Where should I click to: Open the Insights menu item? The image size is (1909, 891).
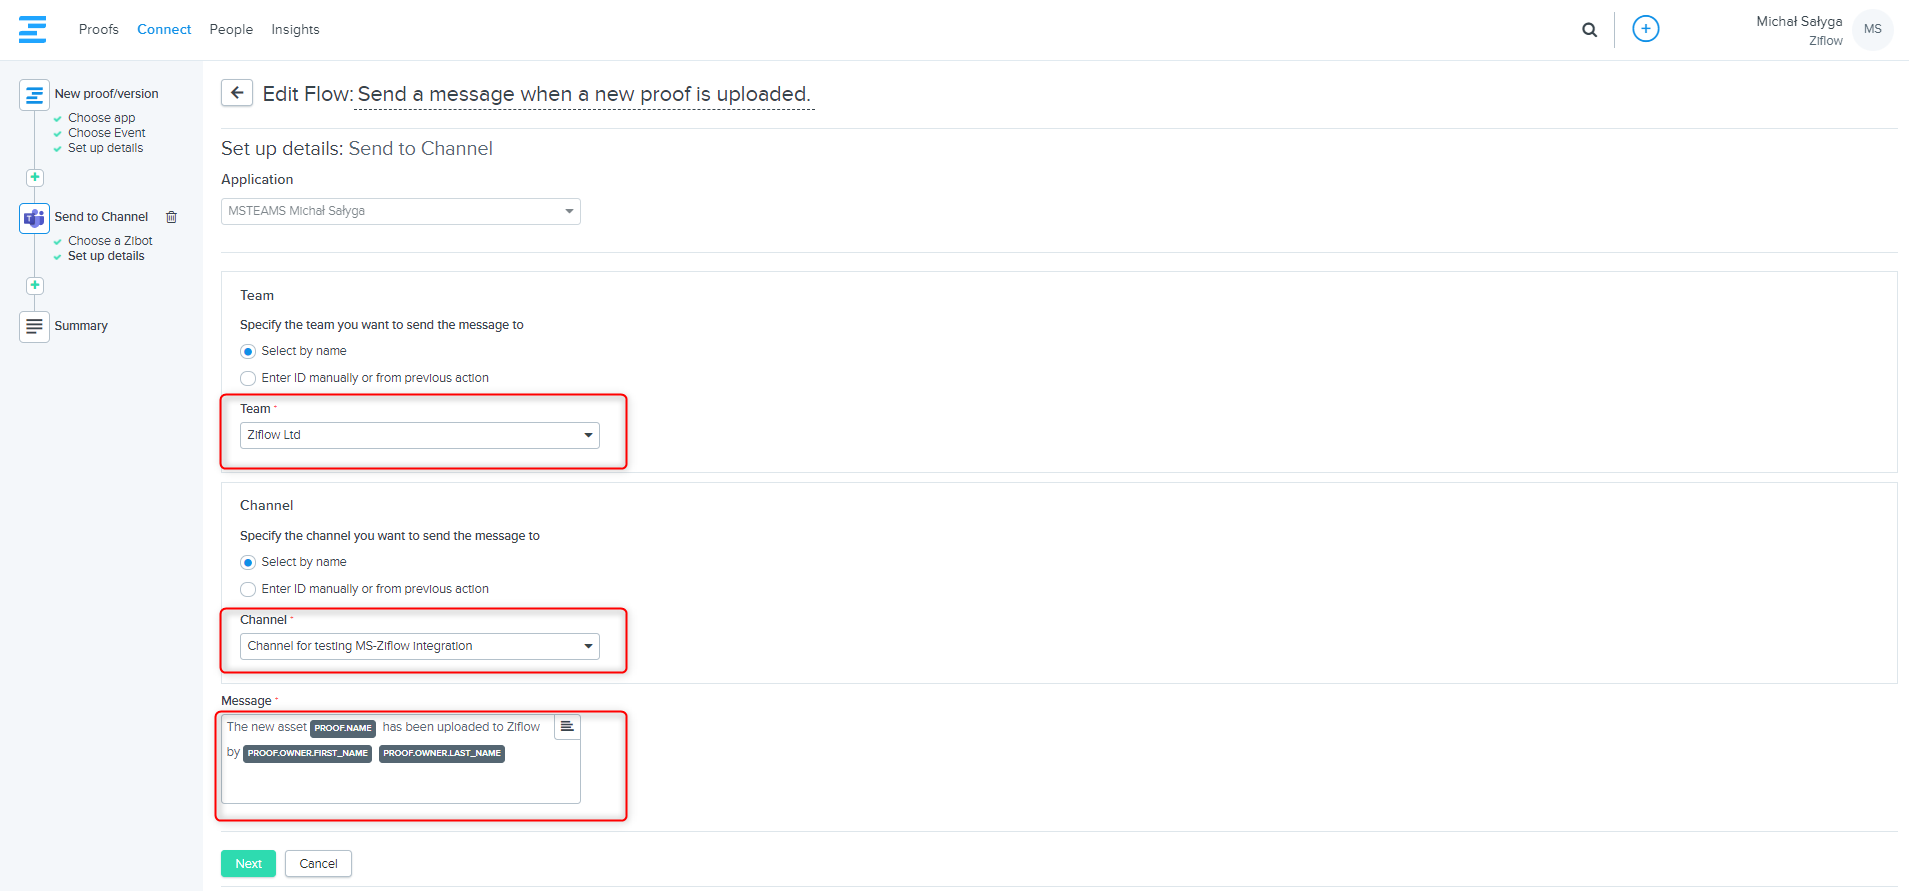click(x=295, y=30)
